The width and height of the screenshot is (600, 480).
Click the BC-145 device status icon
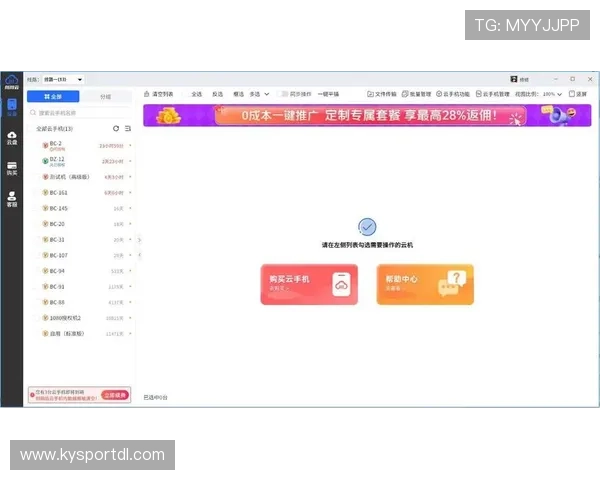[45, 208]
